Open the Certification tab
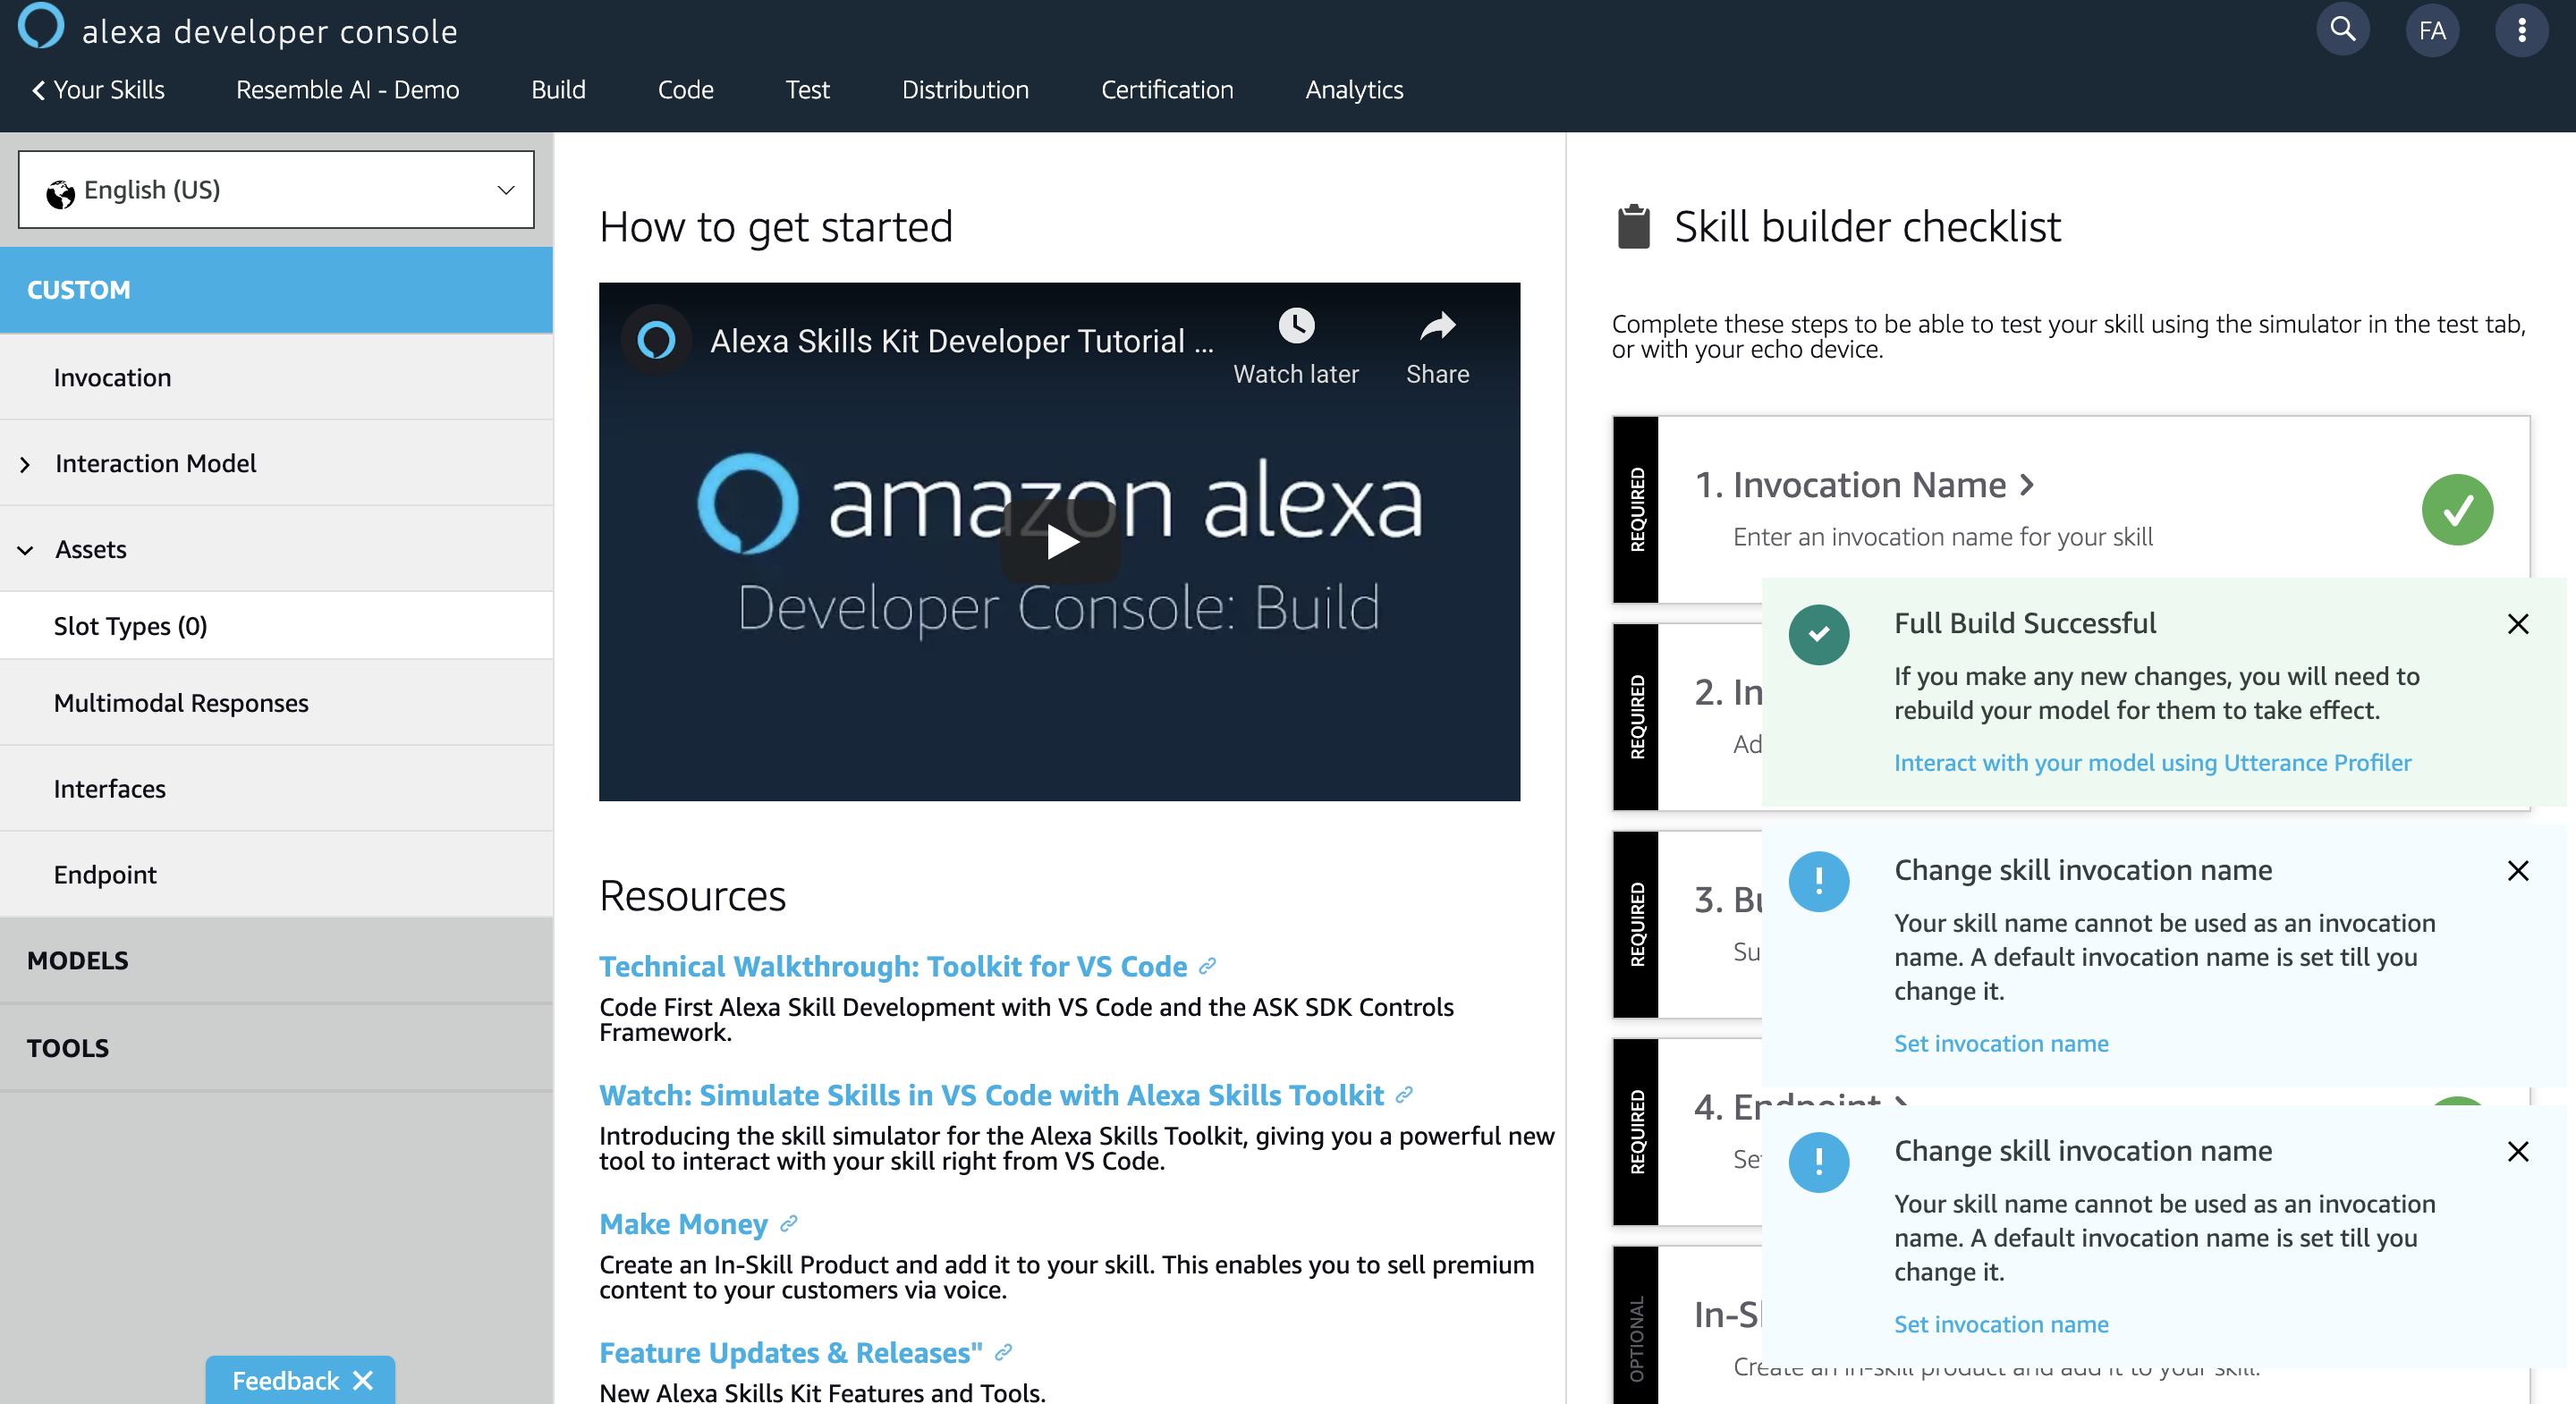 click(x=1167, y=89)
